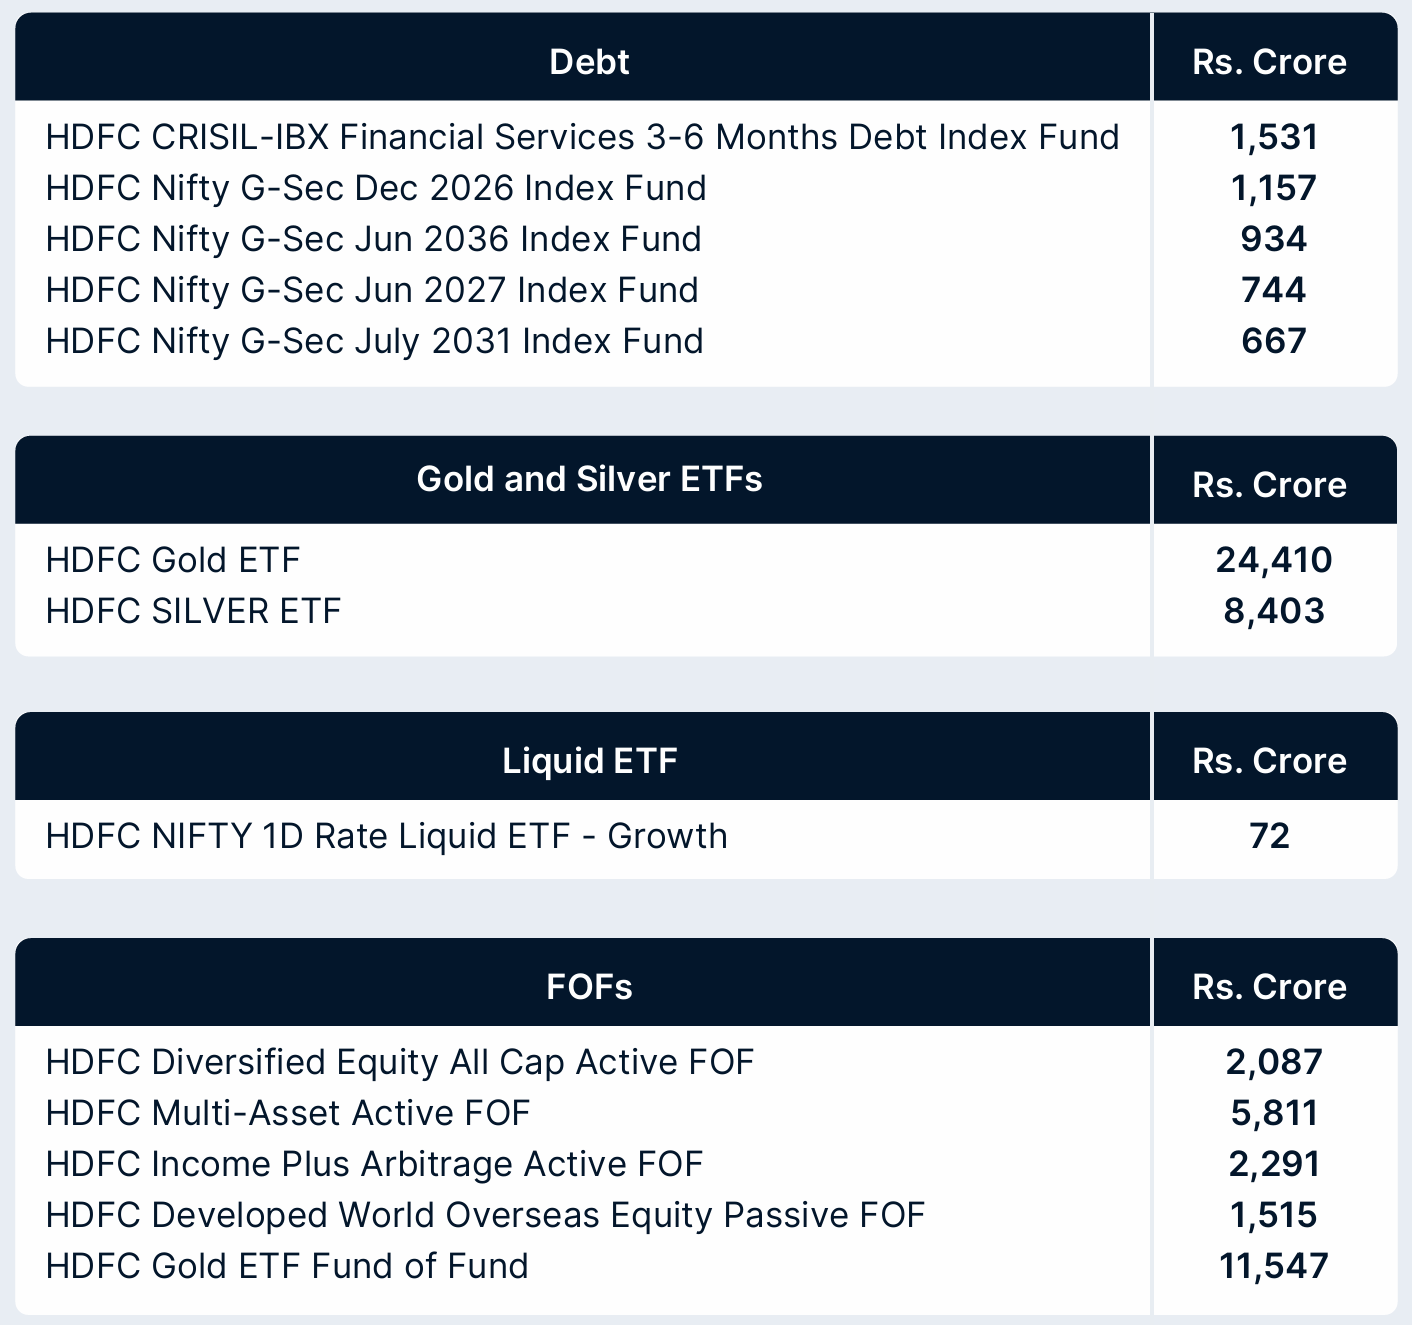Click Rs. Crore header in Debt table
This screenshot has width=1412, height=1325.
coord(1269,62)
